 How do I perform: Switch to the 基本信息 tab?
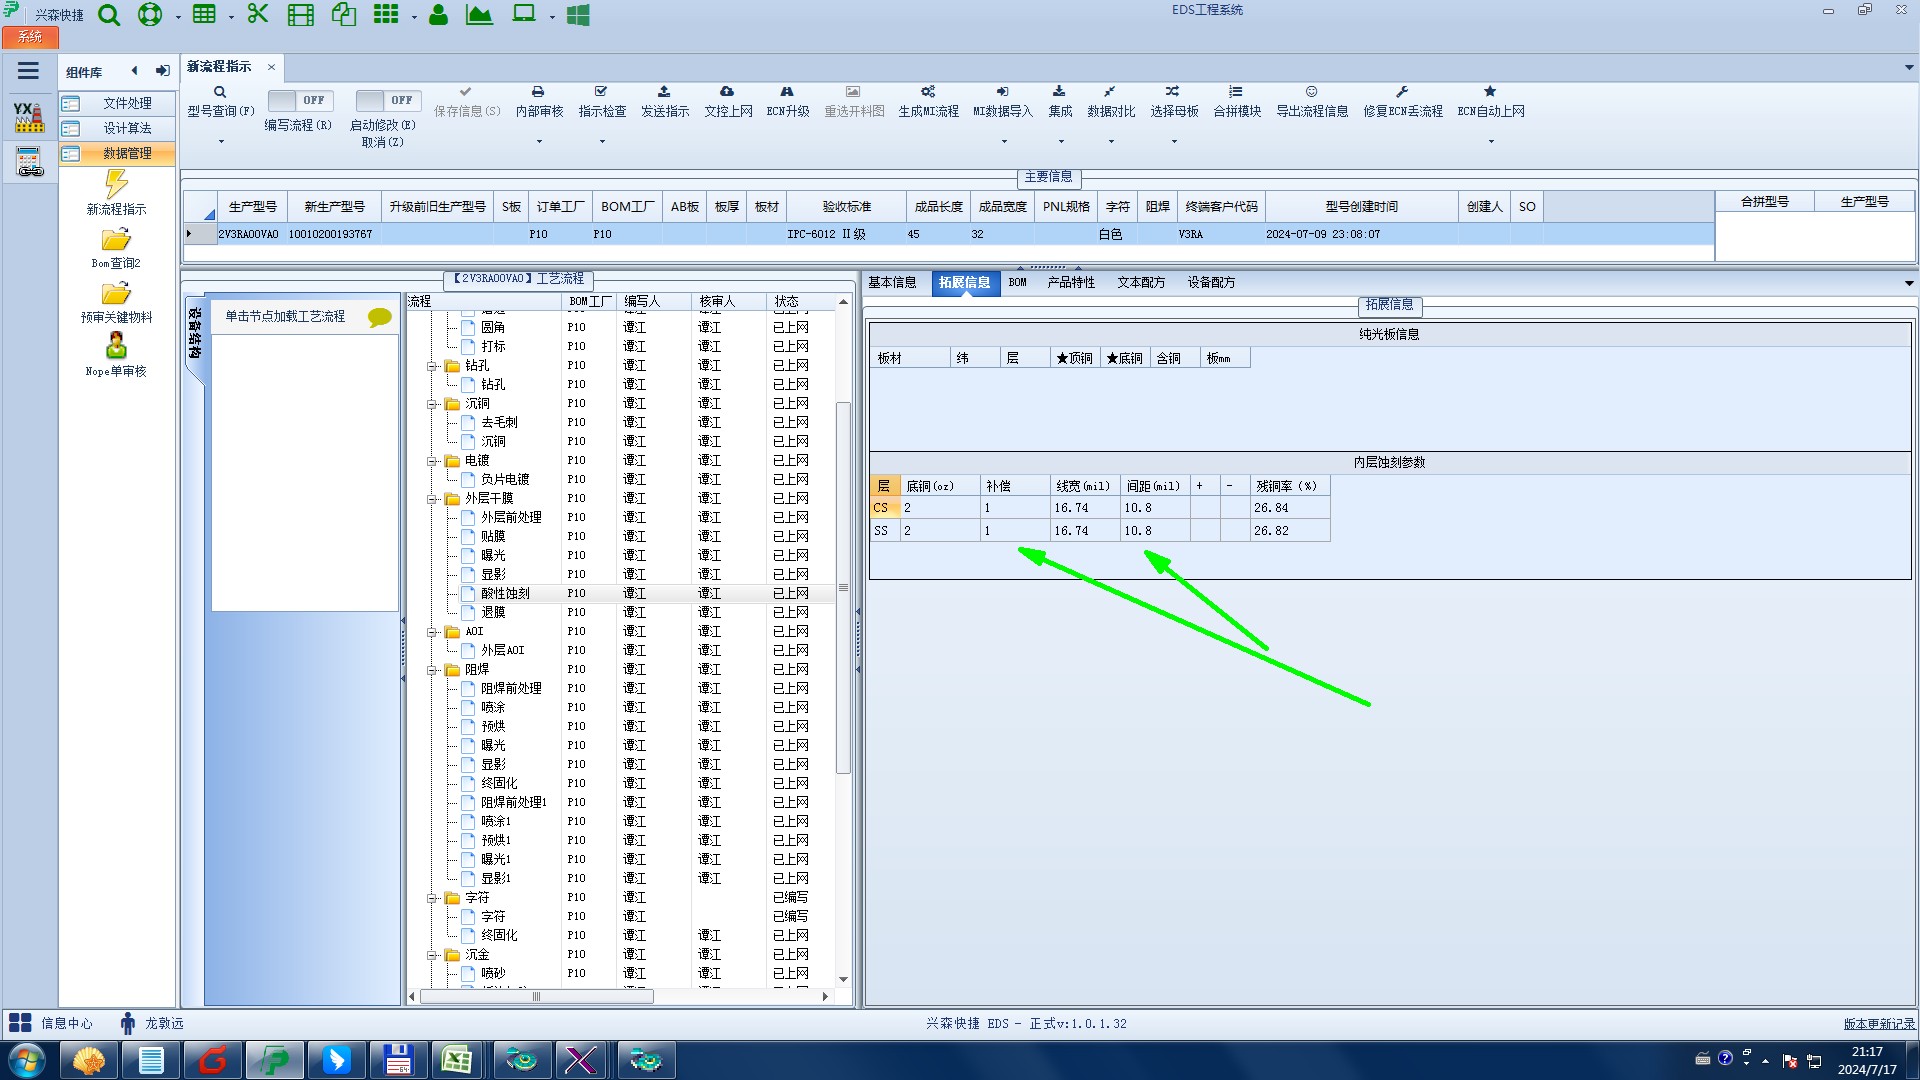pos(892,283)
